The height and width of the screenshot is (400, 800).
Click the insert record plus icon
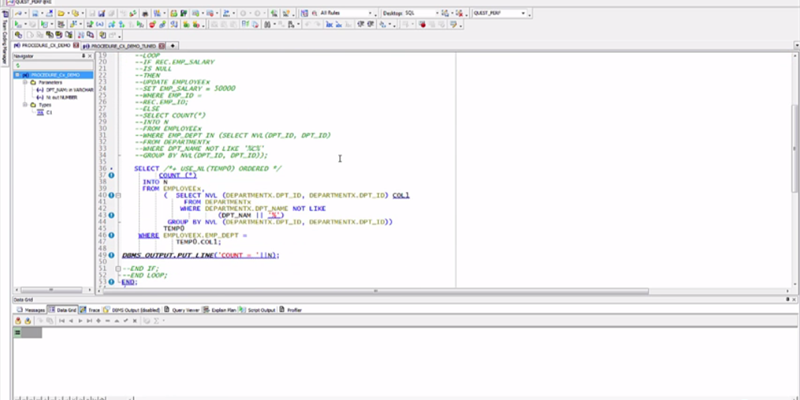coord(98,320)
